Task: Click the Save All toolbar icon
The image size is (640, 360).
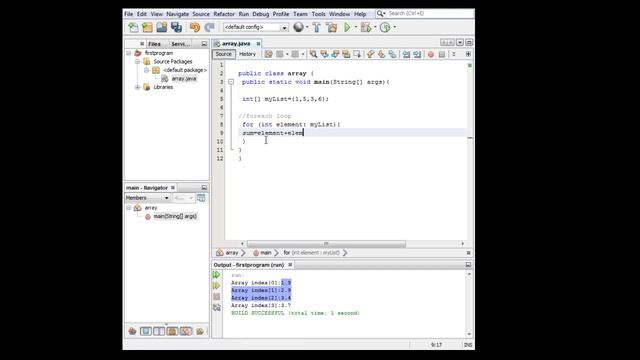Action: [176, 27]
